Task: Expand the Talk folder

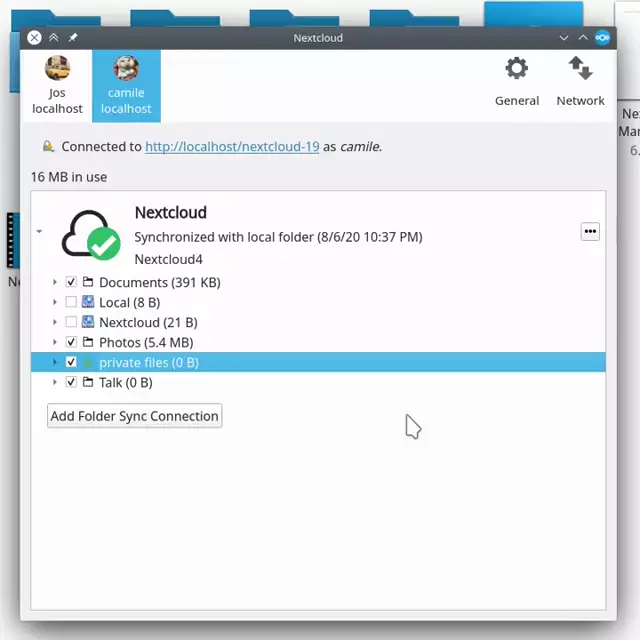Action: pos(55,382)
